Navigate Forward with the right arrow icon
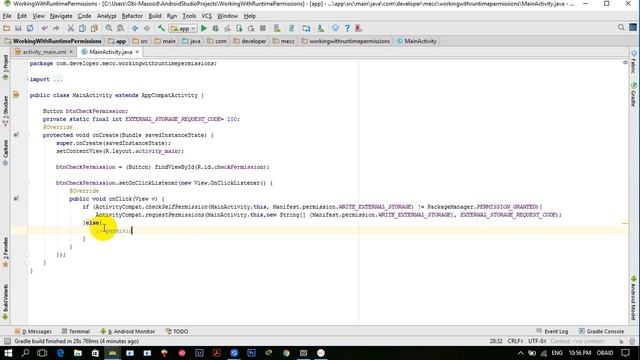The height and width of the screenshot is (360, 640). [147, 28]
